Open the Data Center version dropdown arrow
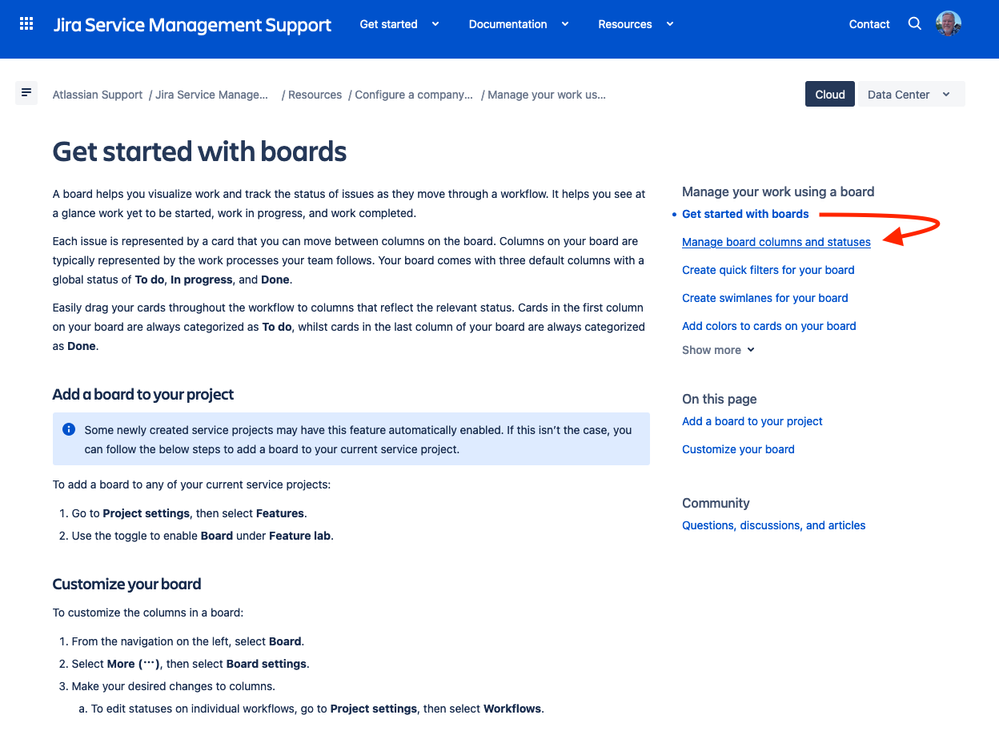The width and height of the screenshot is (999, 756). point(946,94)
